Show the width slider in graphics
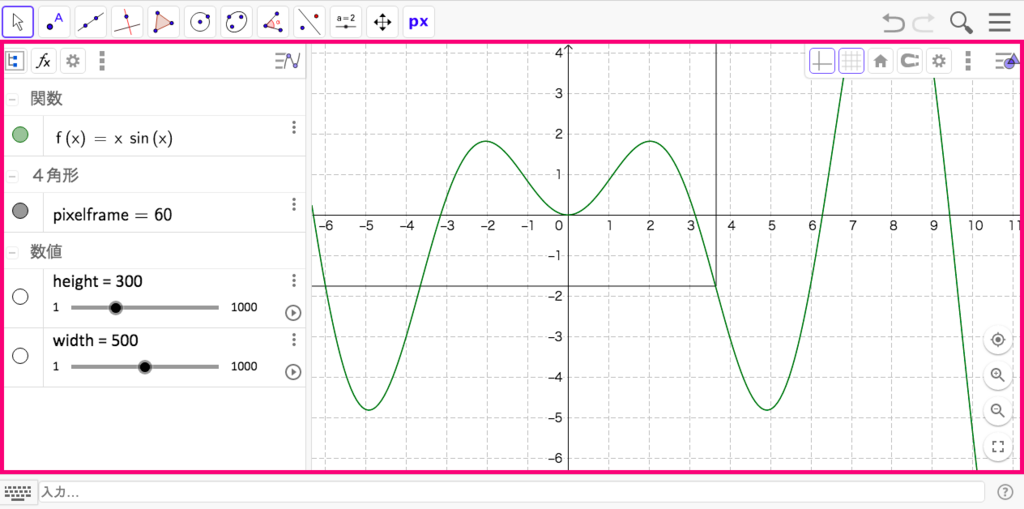Screen dimensions: 1024x509 [21, 356]
